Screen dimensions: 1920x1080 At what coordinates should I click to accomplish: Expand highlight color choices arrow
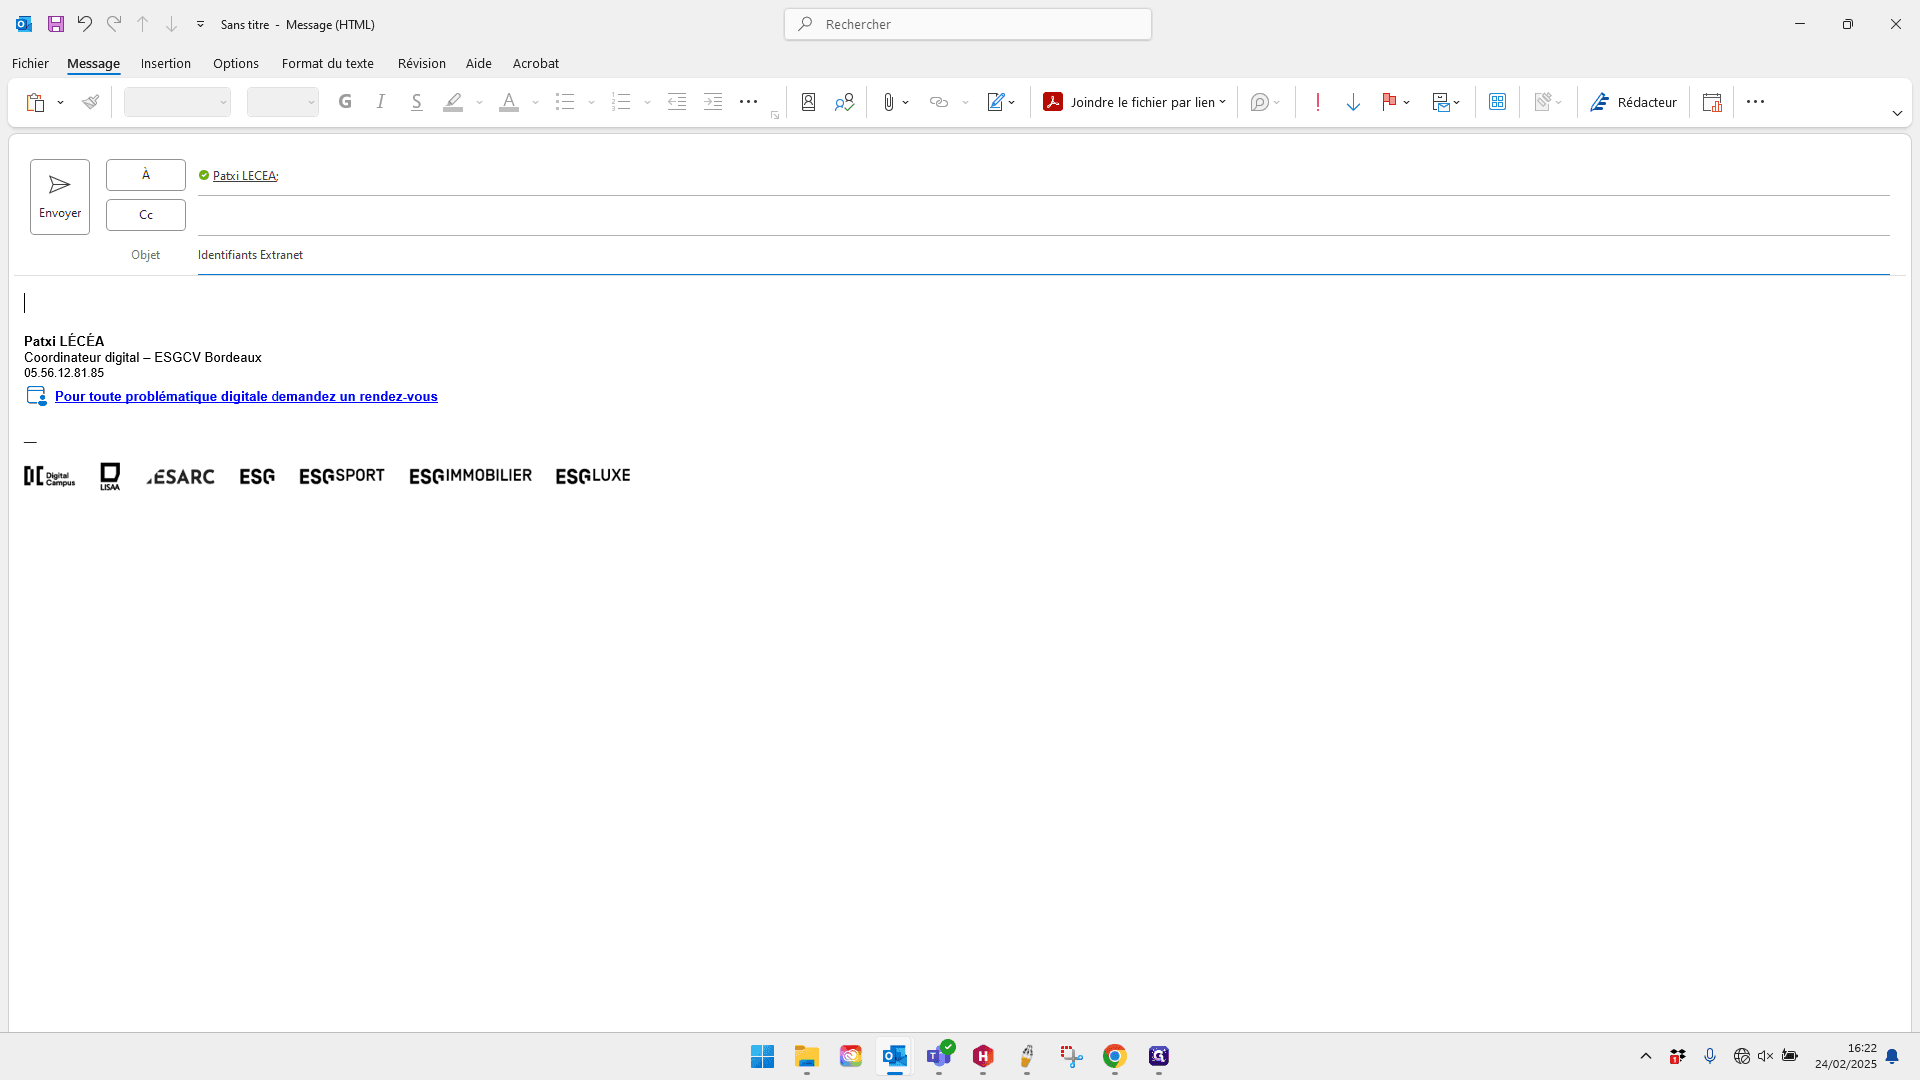[480, 102]
